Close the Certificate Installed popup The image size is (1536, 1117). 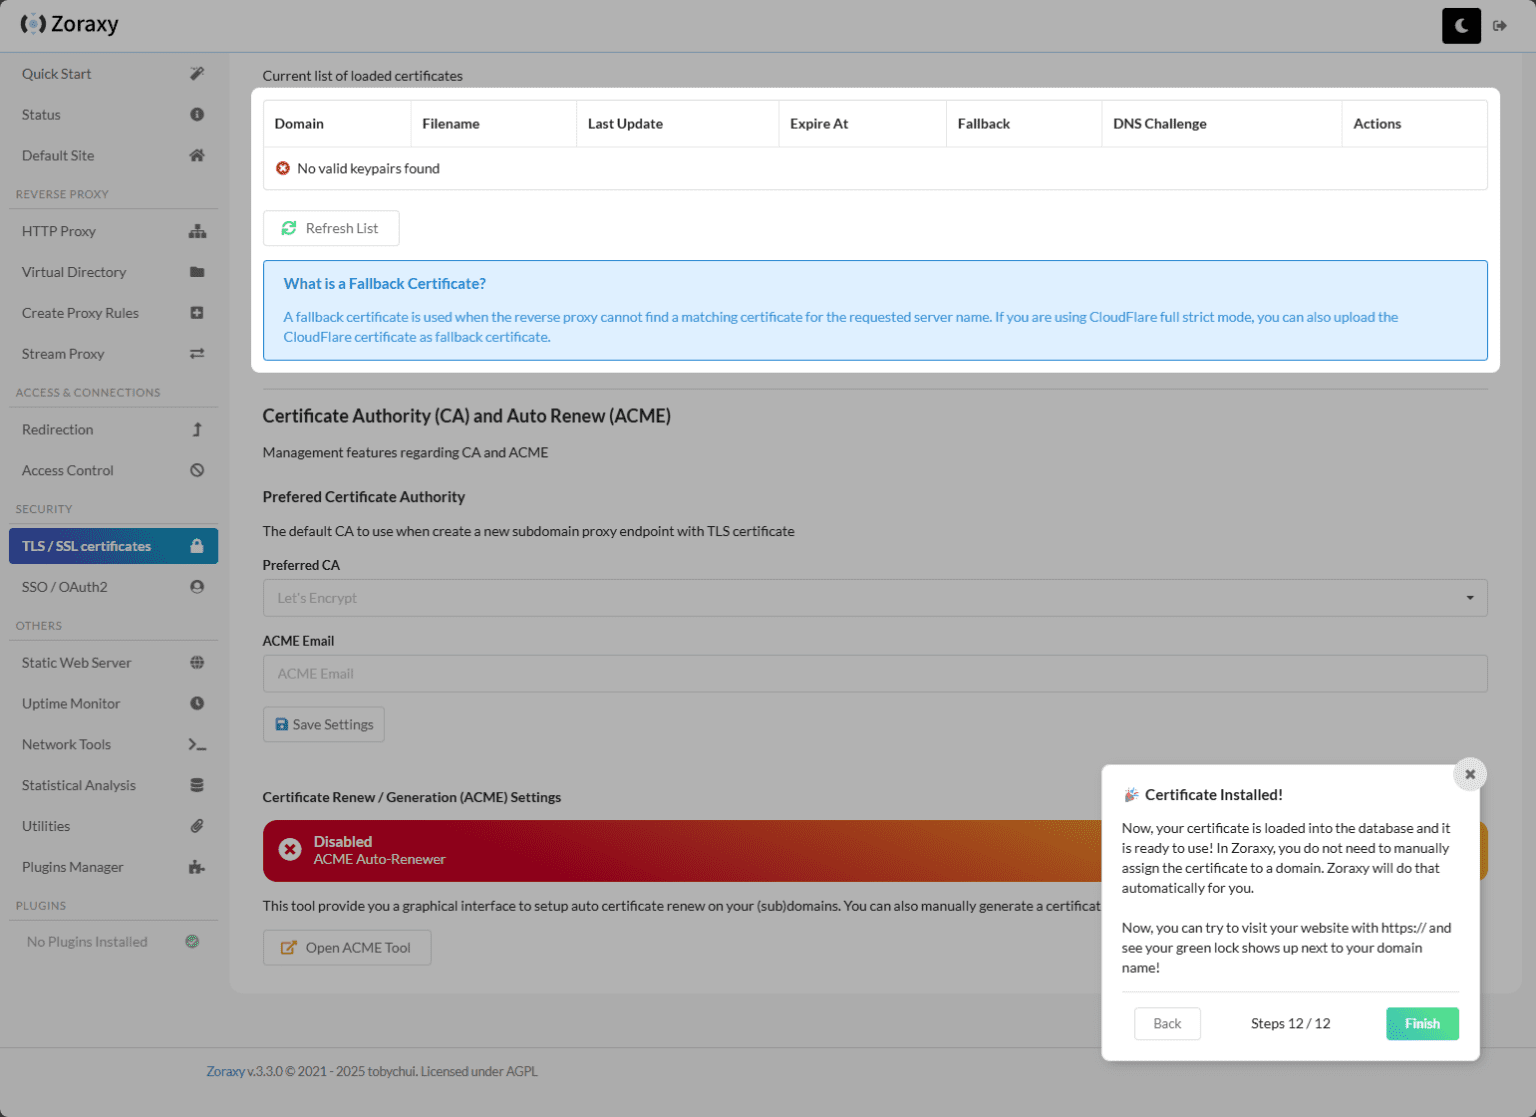[1470, 774]
